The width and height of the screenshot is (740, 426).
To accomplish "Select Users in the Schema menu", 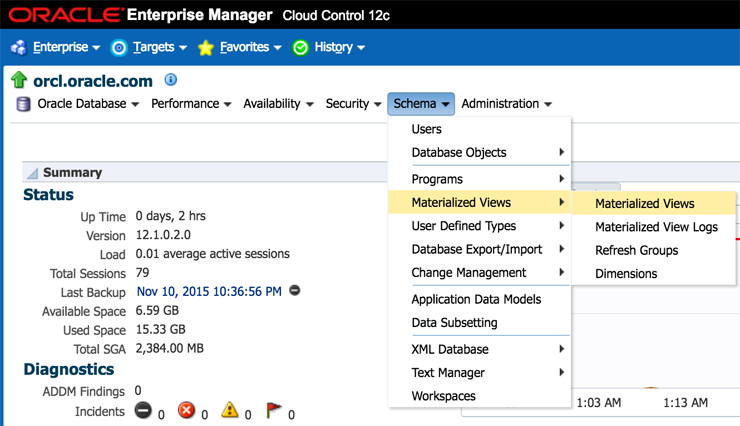I will 426,129.
